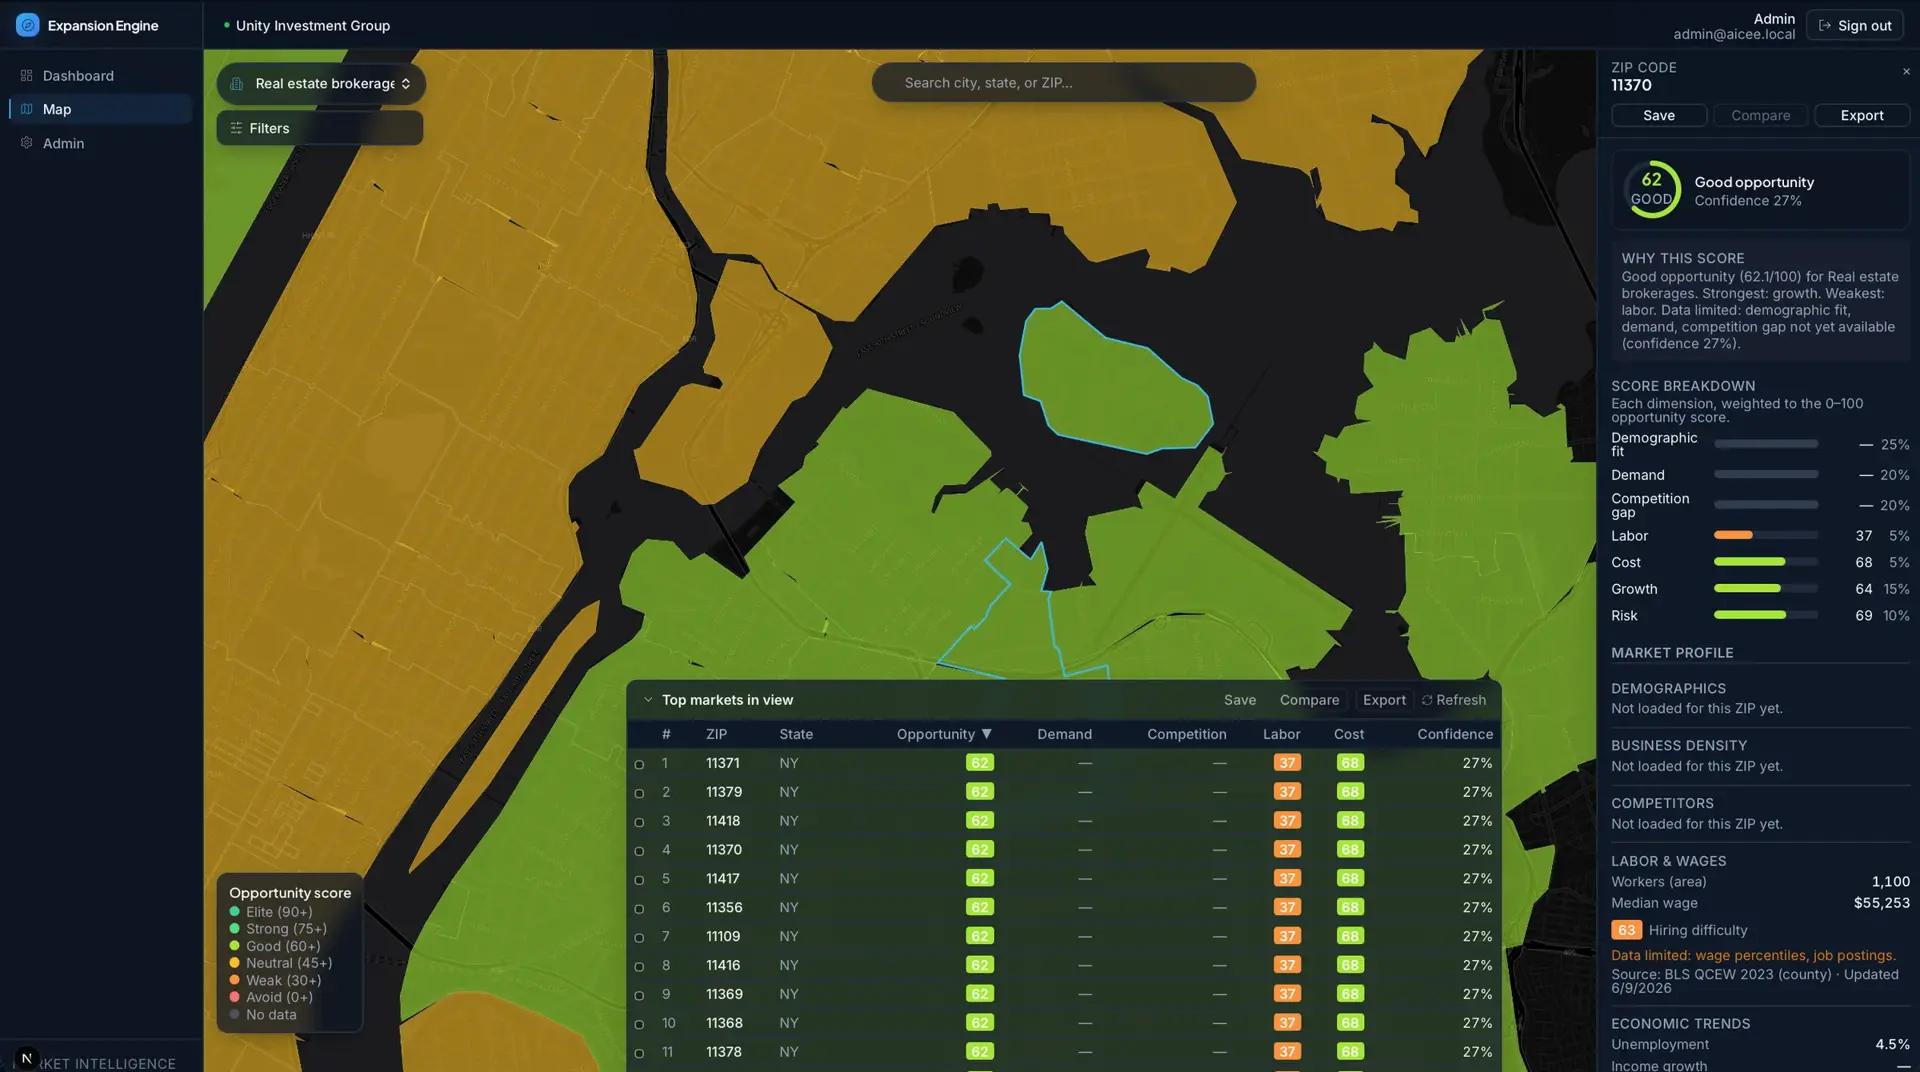
Task: Sort by the State column header
Action: click(x=796, y=734)
